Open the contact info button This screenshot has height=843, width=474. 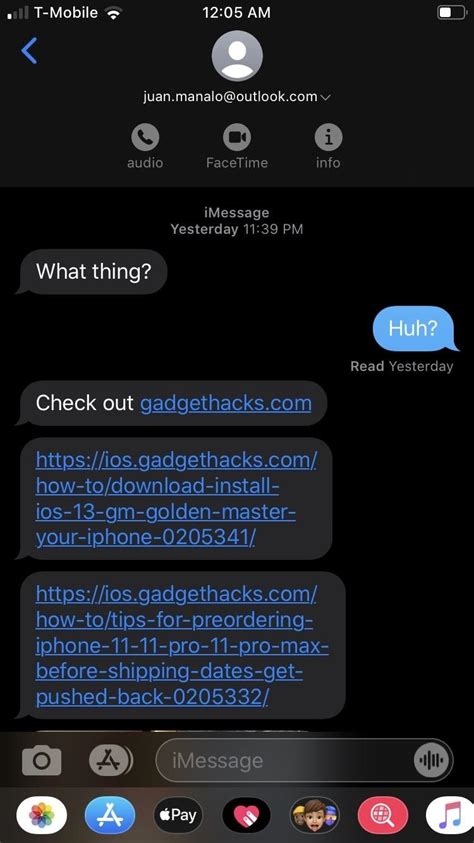point(328,138)
